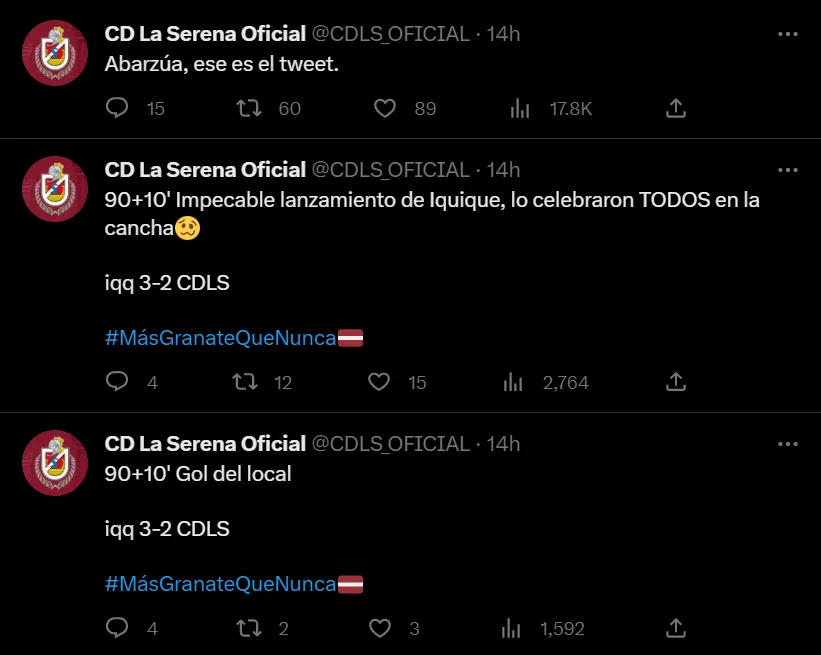
Task: Open view analytics showing 17.8K views
Action: [520, 108]
